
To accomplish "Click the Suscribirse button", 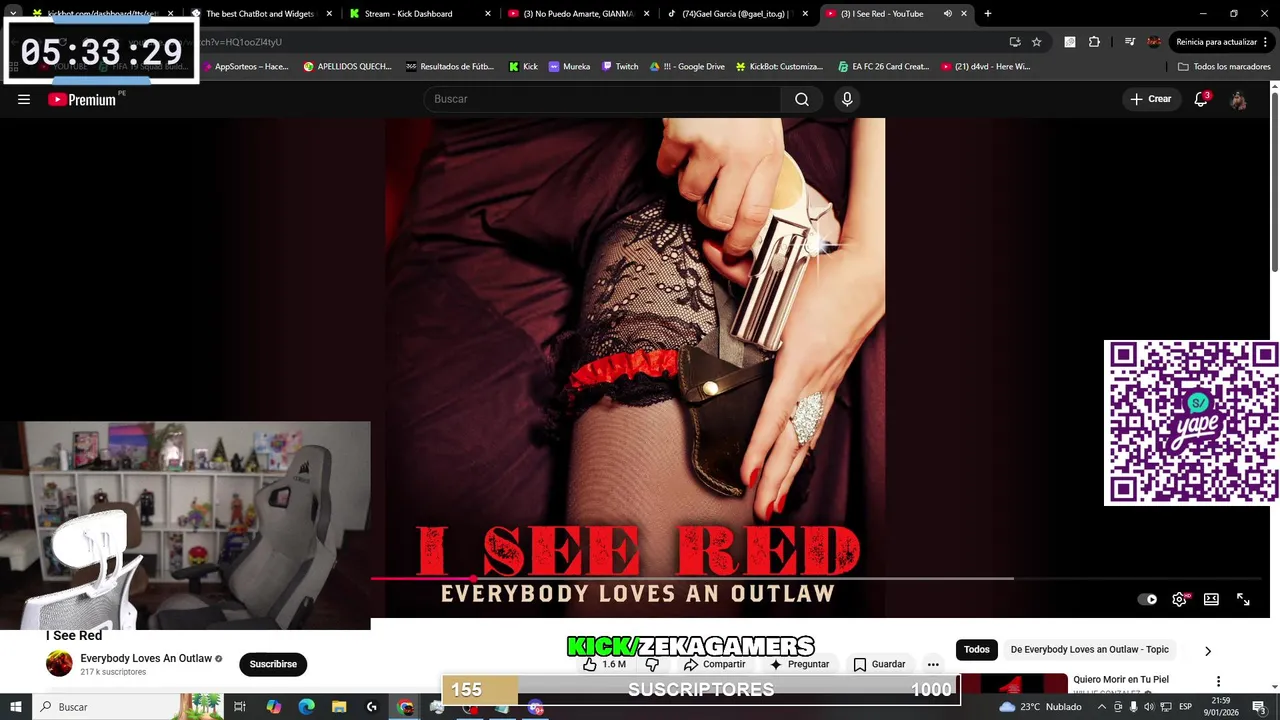I will (x=273, y=664).
